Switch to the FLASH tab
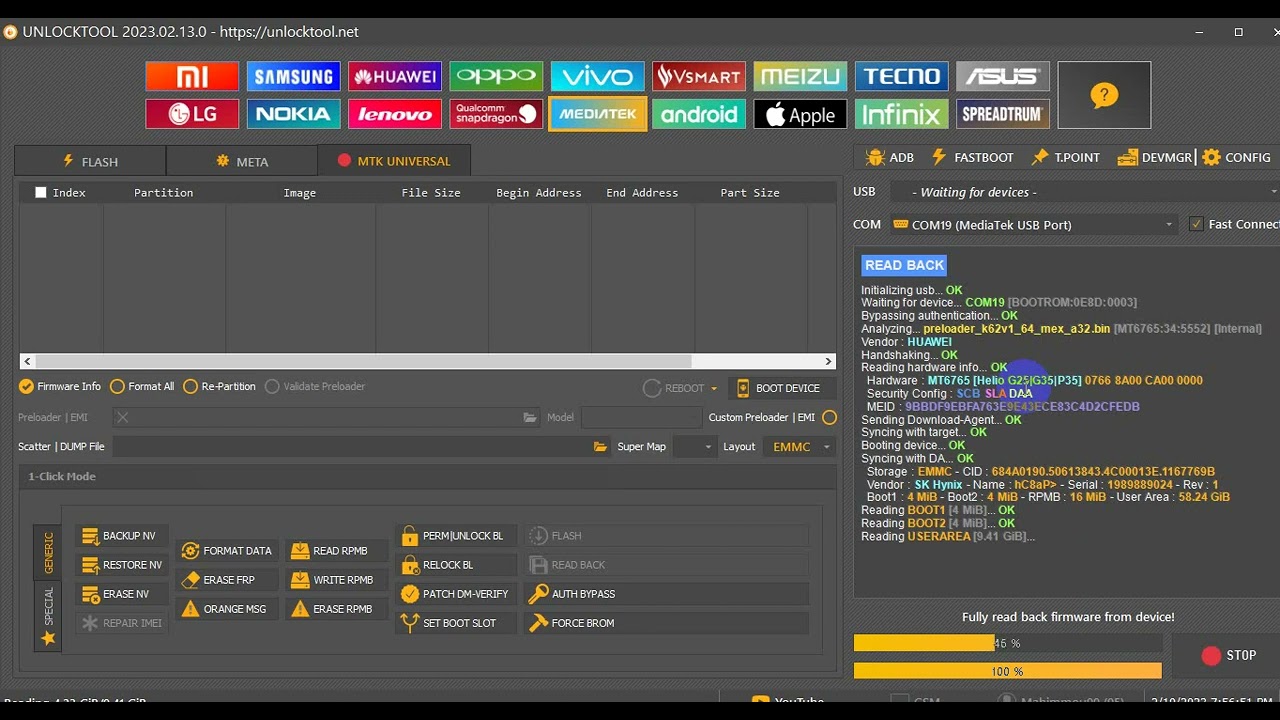Screen dimensions: 1280x720 click(90, 161)
